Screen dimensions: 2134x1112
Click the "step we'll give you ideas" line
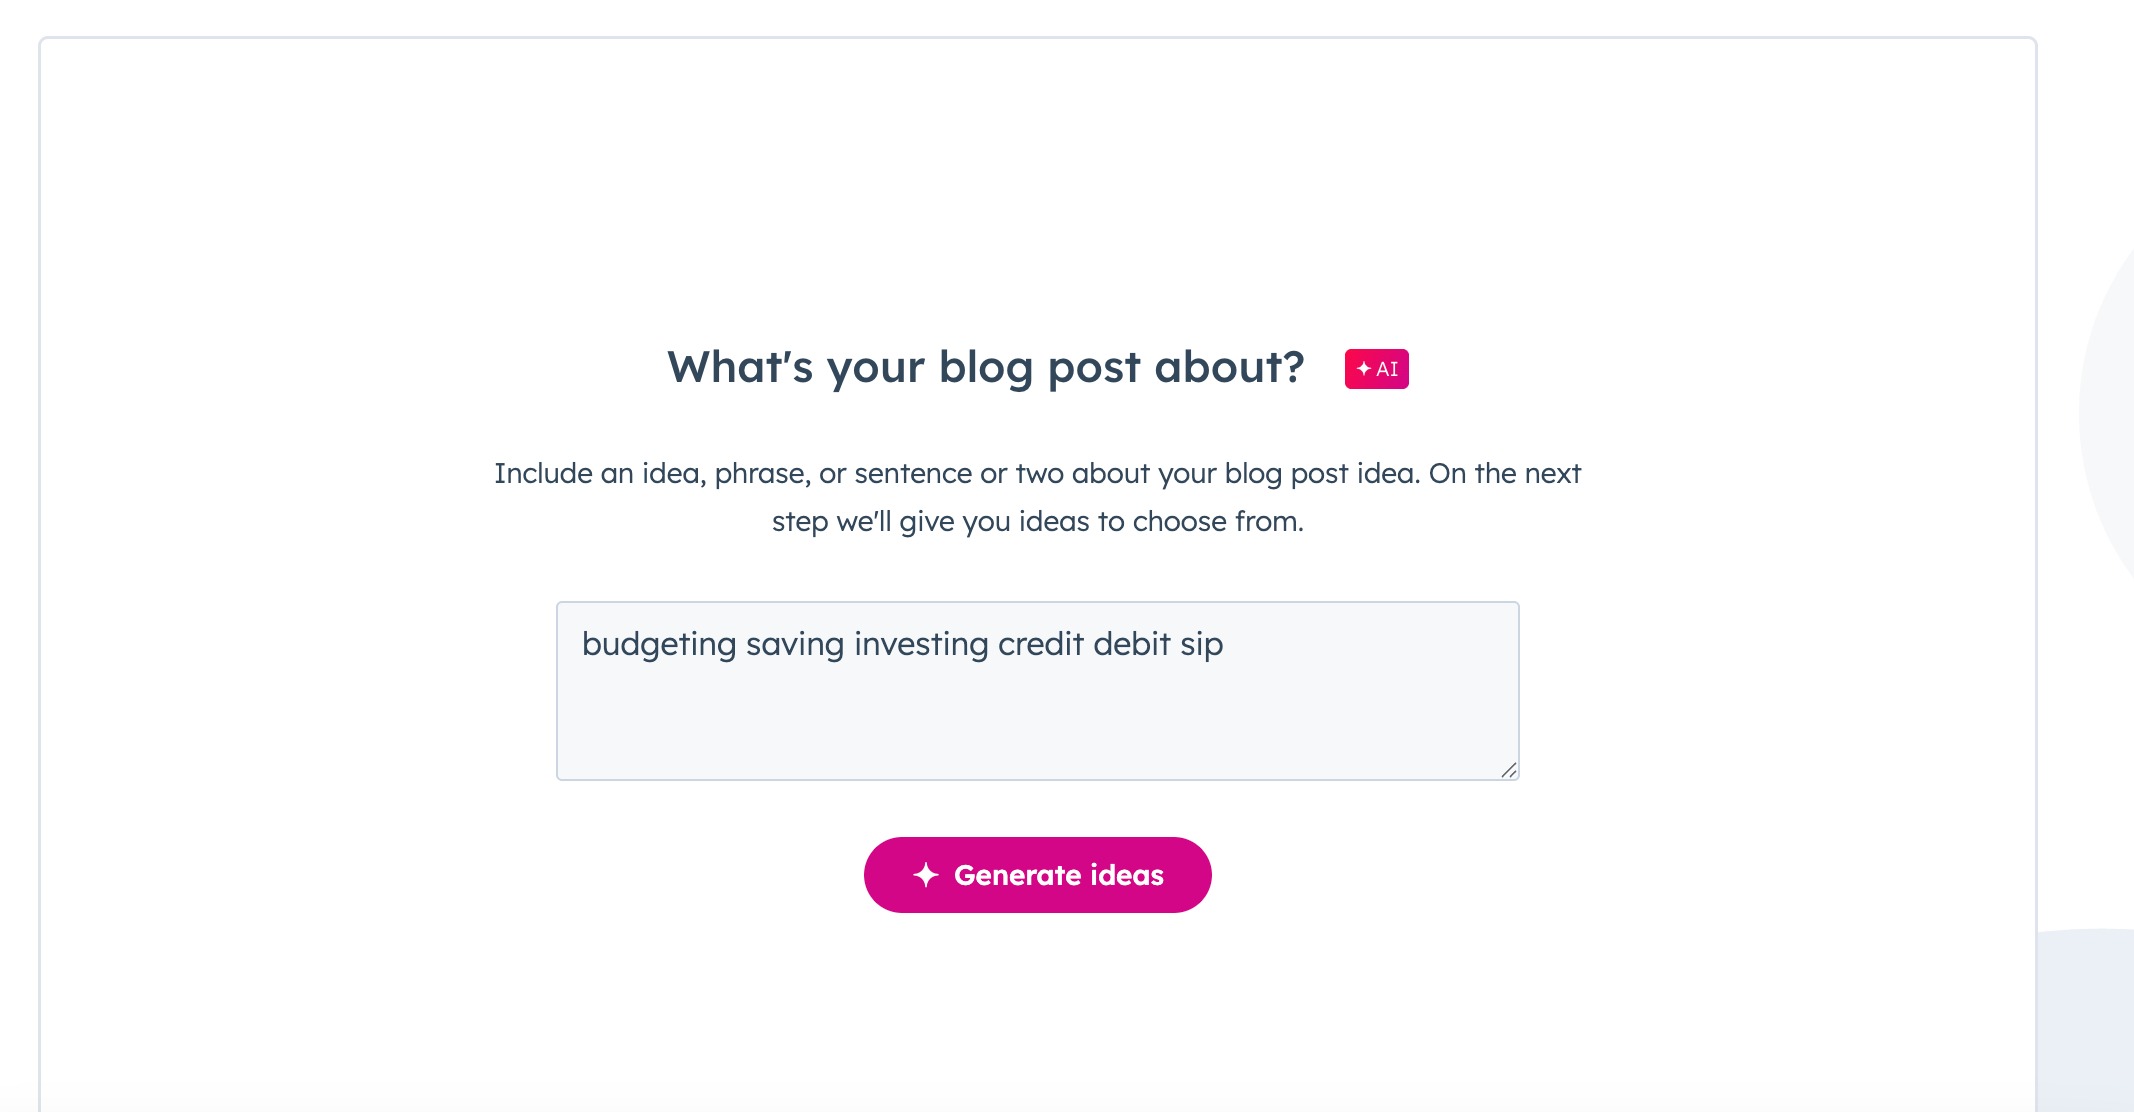coord(1037,521)
